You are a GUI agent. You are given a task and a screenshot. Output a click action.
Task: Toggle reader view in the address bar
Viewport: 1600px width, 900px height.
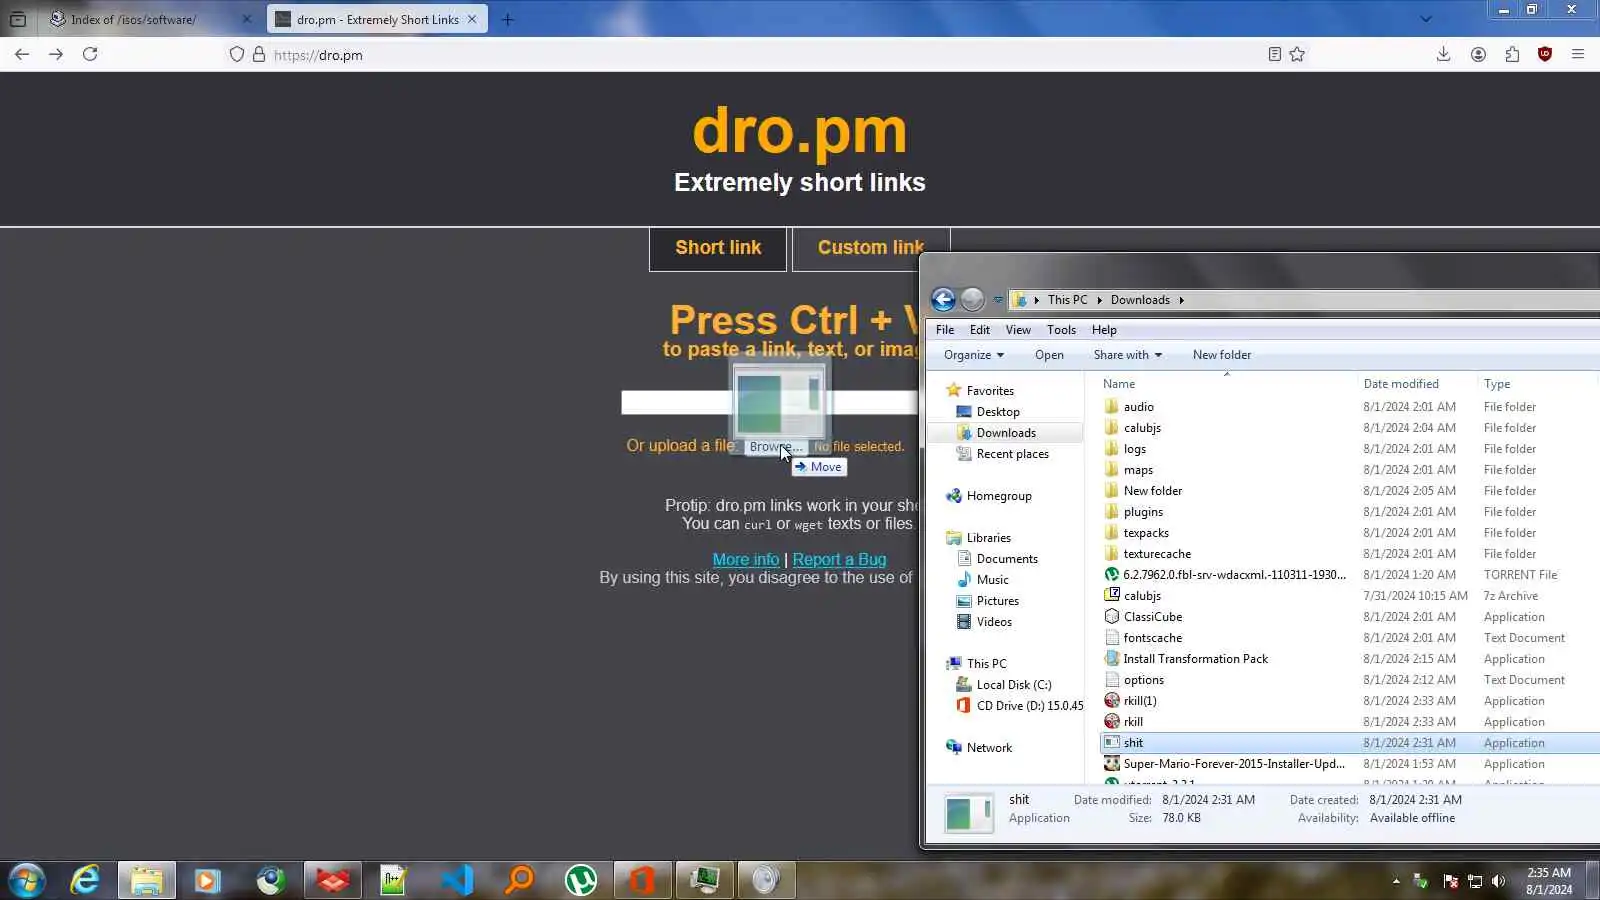[x=1274, y=54]
